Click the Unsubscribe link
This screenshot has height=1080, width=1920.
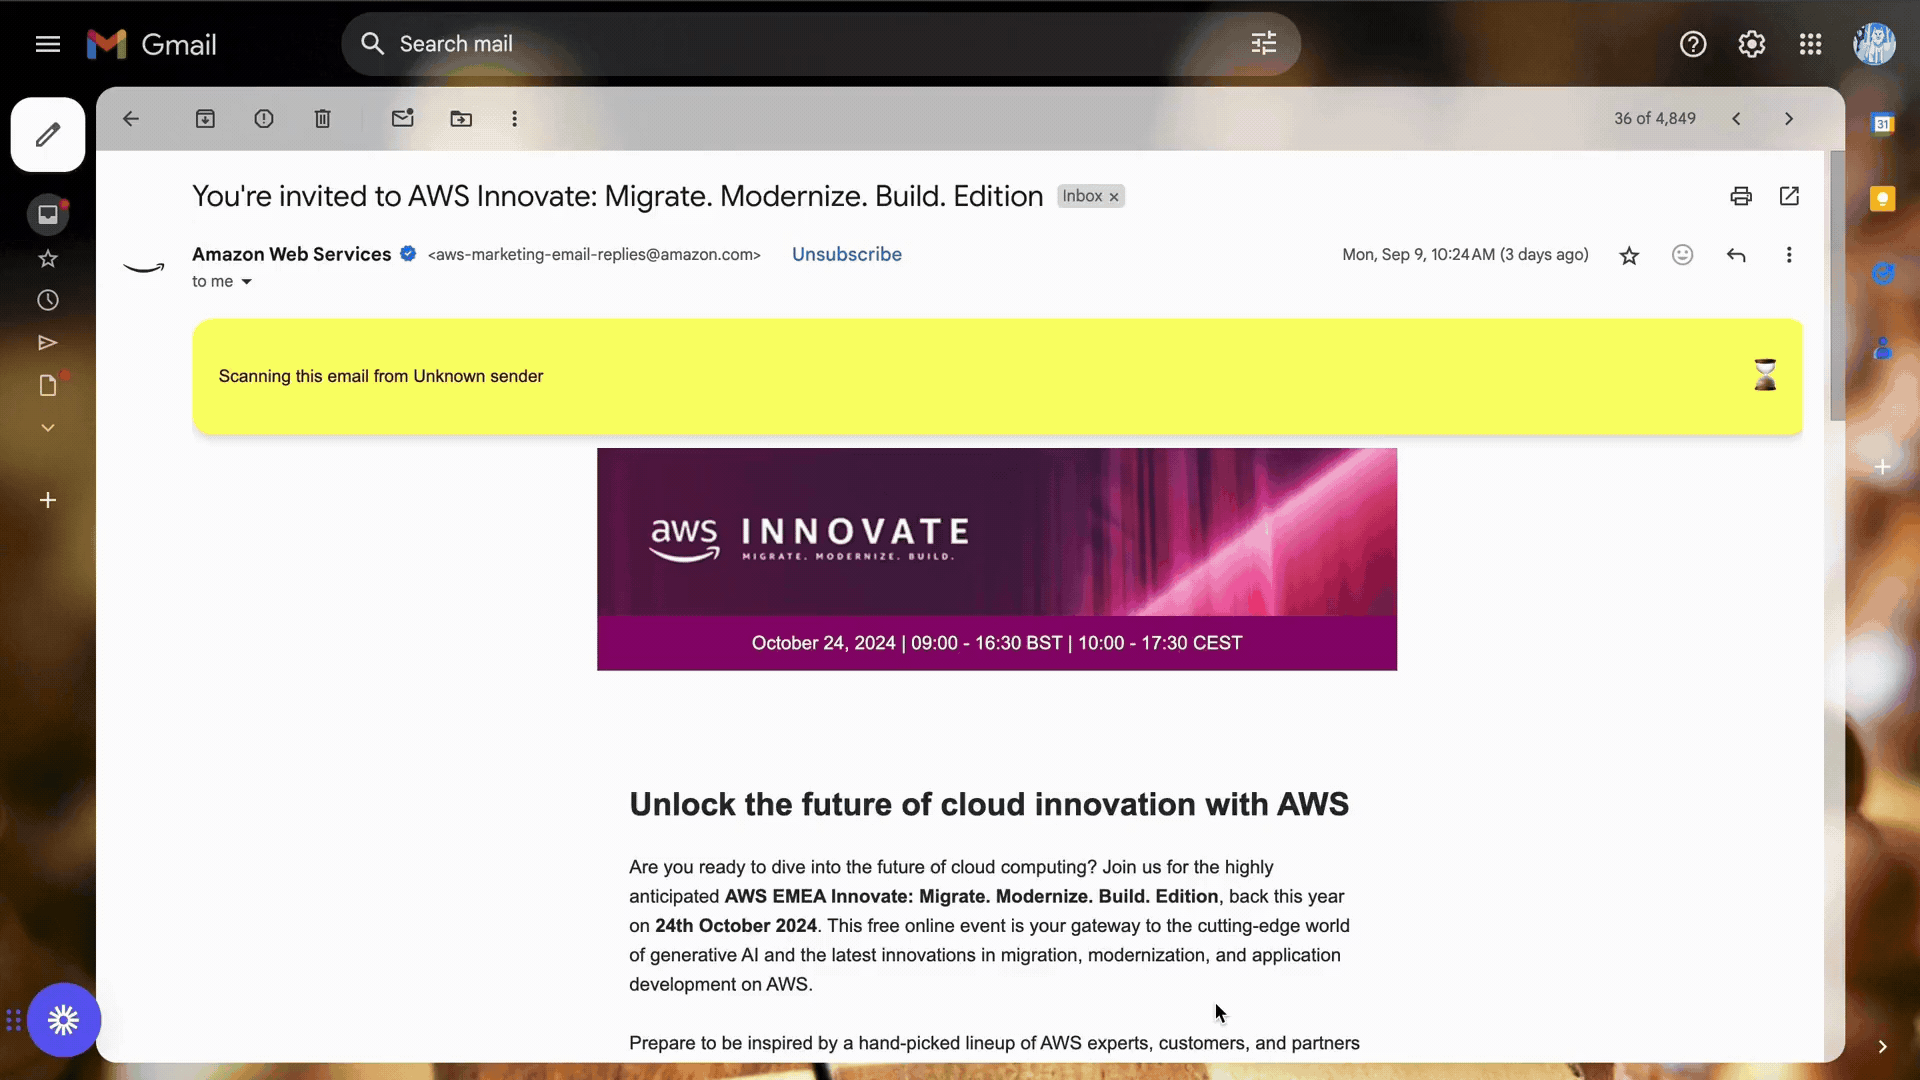pyautogui.click(x=846, y=254)
